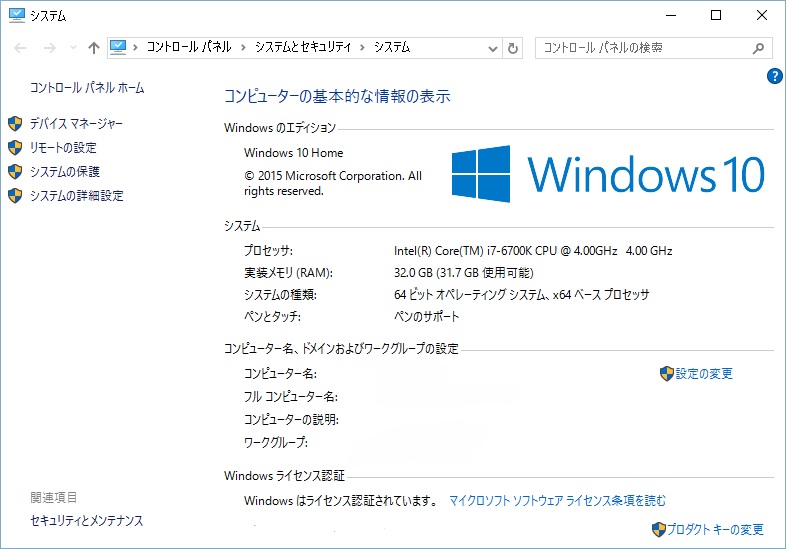
Task: Expand chevron after システムとセキュリティ breadcrumb
Action: (362, 48)
